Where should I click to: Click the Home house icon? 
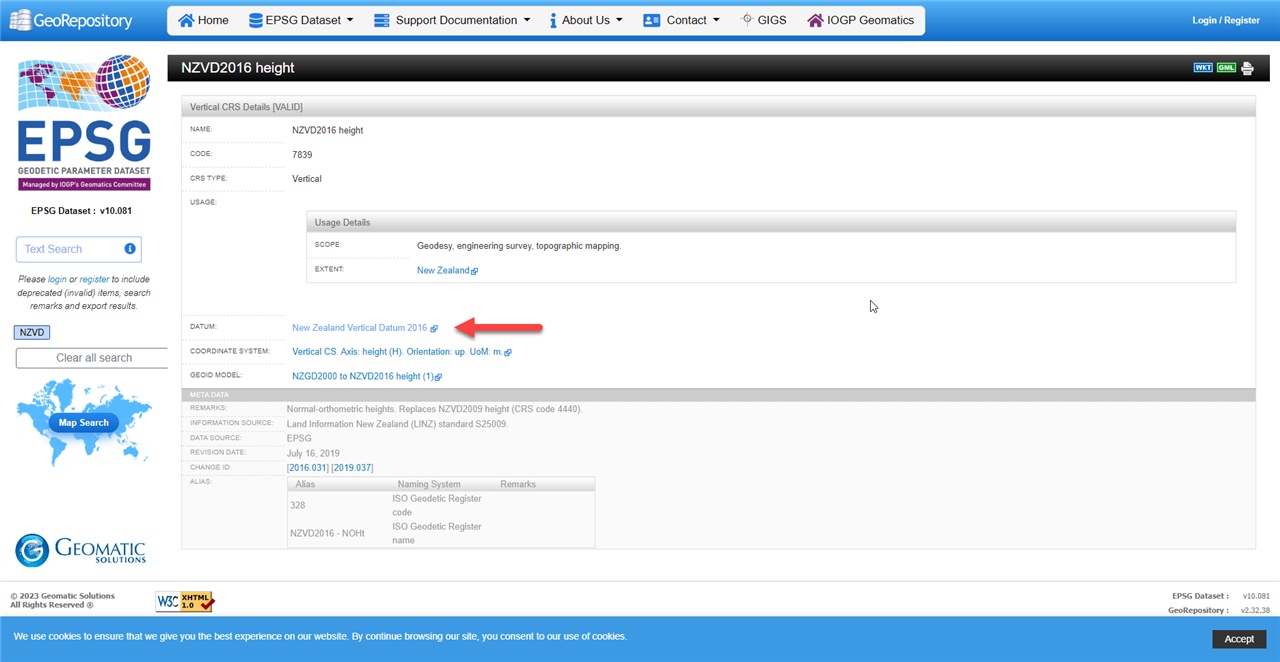pos(186,20)
